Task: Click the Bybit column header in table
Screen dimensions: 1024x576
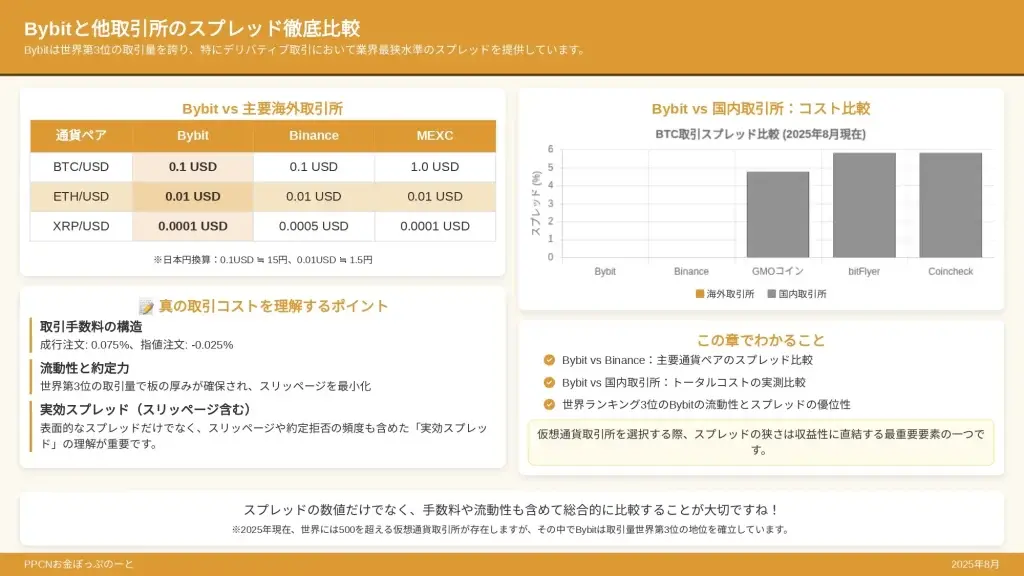Action: point(193,136)
